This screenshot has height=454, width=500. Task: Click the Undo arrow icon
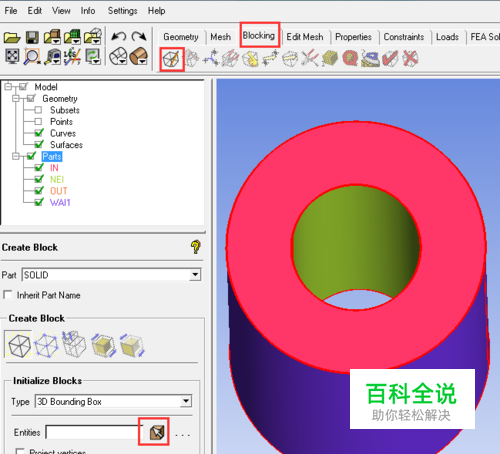coord(119,36)
